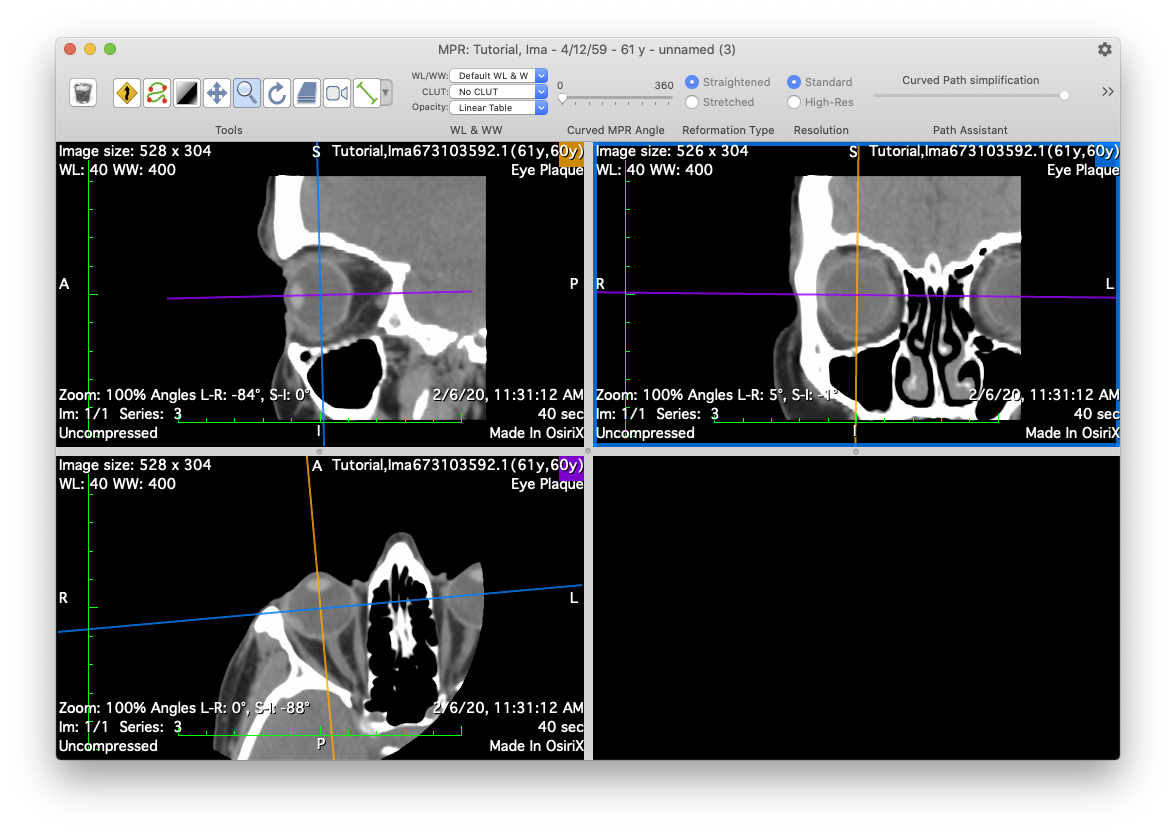Open the settings gear in title bar
Image resolution: width=1176 pixels, height=834 pixels.
(1104, 49)
